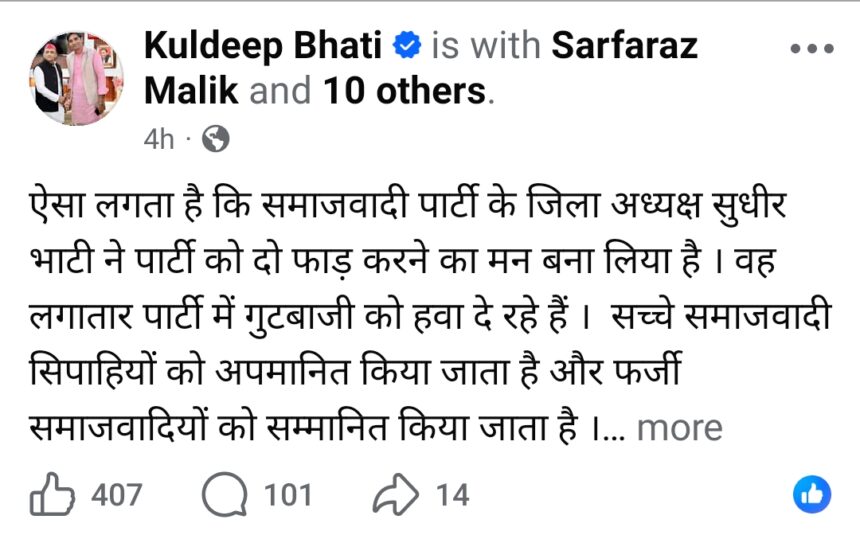Click the blue Like reaction badge
This screenshot has height=539, width=860.
coord(811,494)
